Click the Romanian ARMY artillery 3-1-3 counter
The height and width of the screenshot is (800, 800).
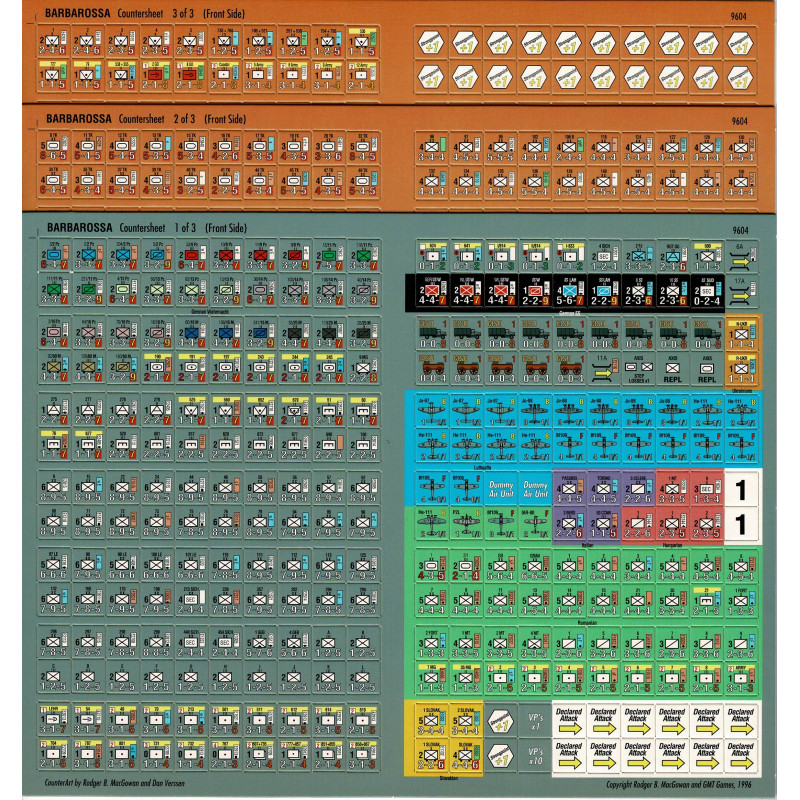[x=741, y=679]
